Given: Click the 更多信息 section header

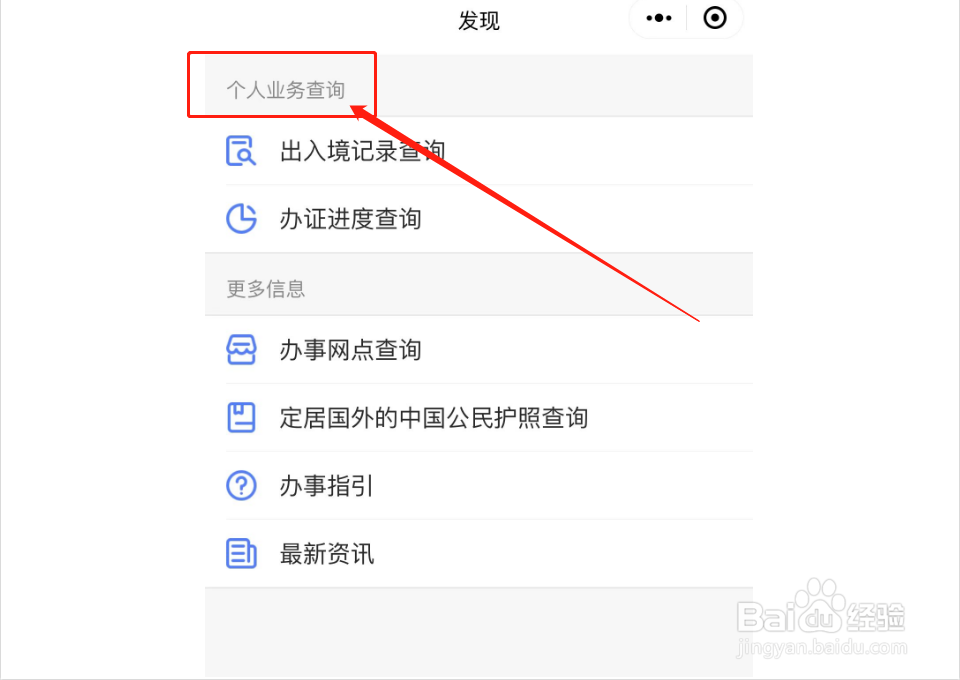Looking at the screenshot, I should [266, 288].
